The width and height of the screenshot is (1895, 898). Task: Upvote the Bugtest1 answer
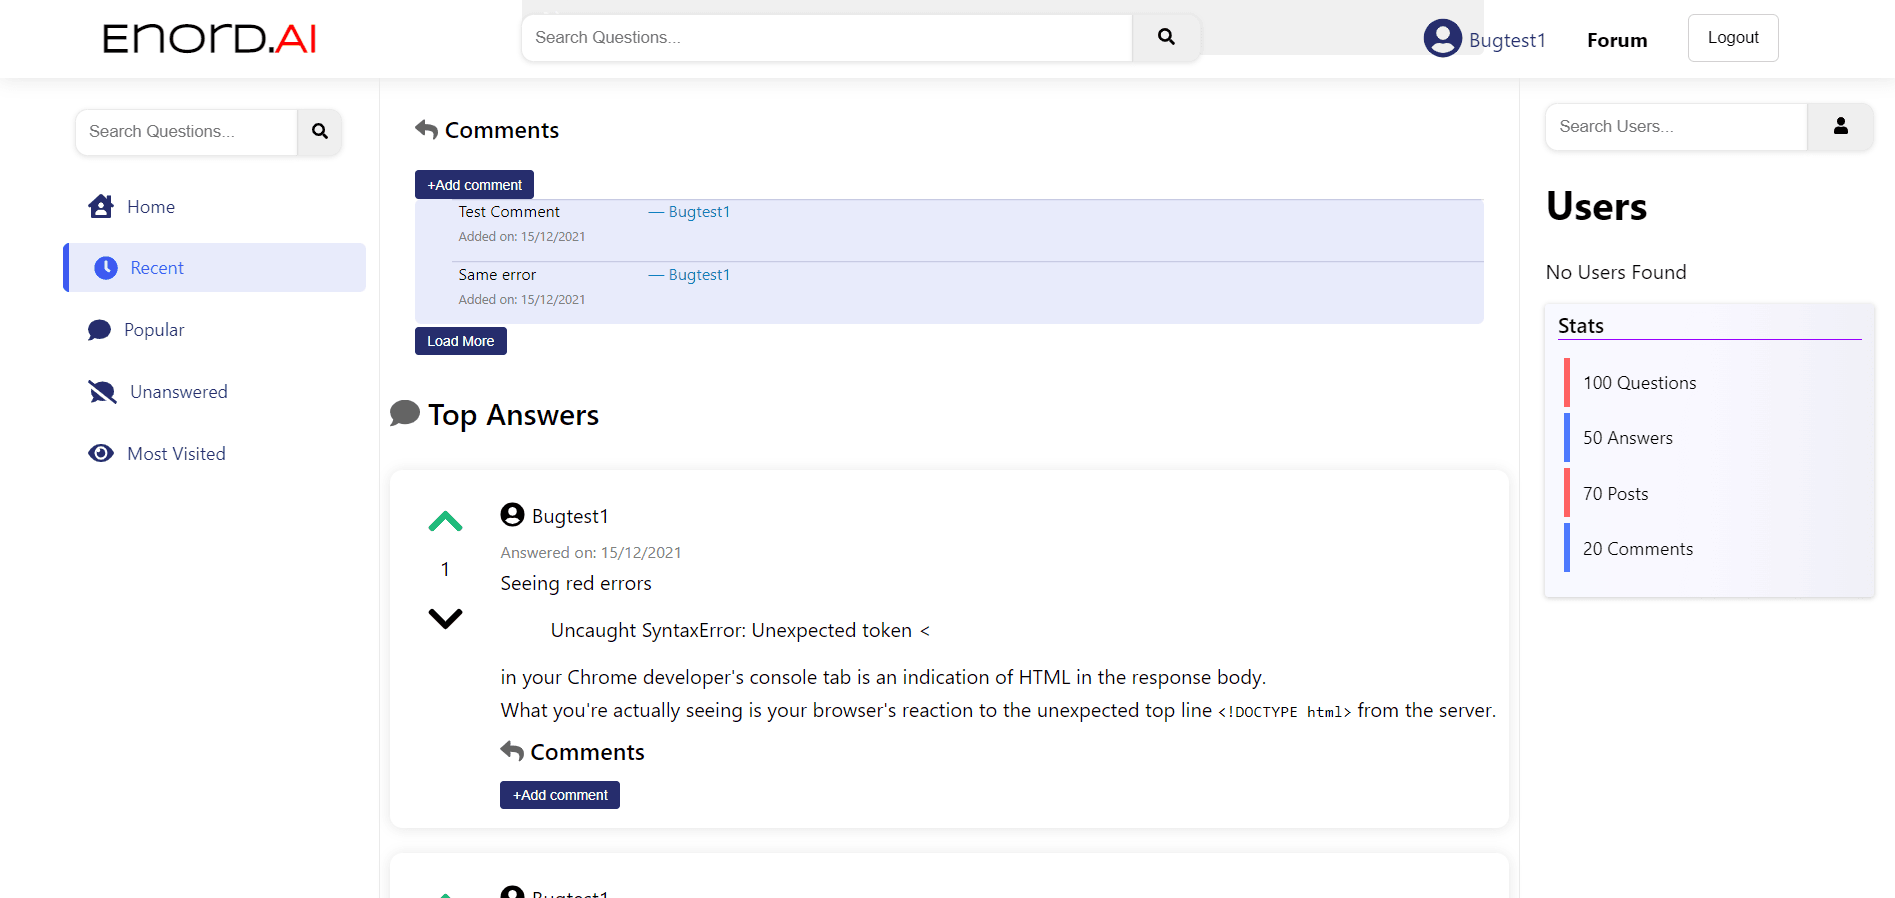(x=445, y=521)
